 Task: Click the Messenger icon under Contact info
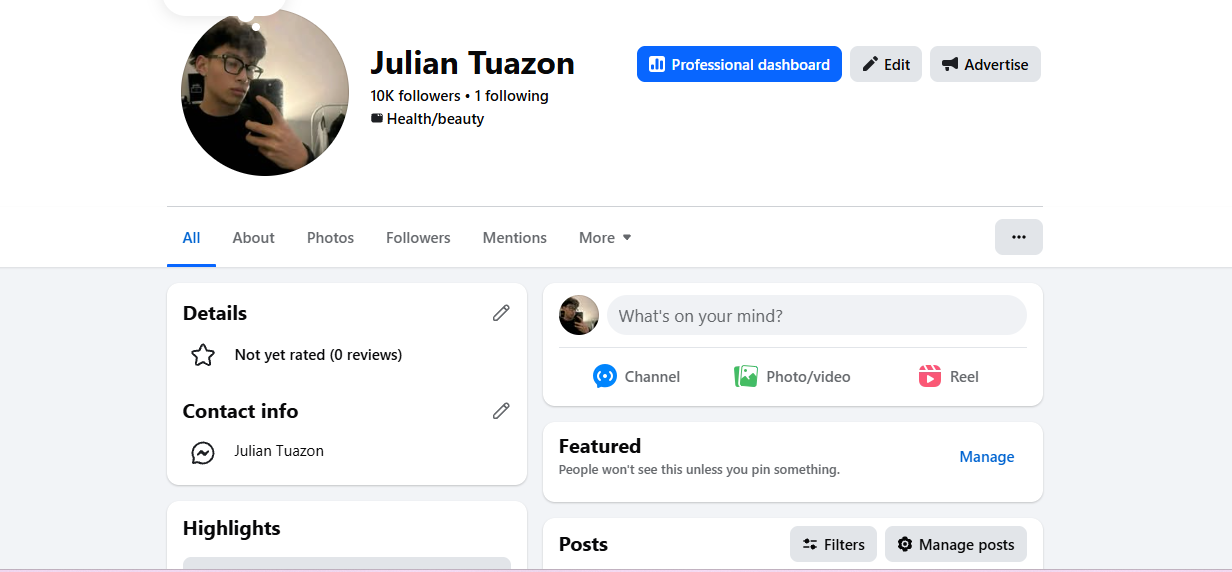(x=203, y=453)
